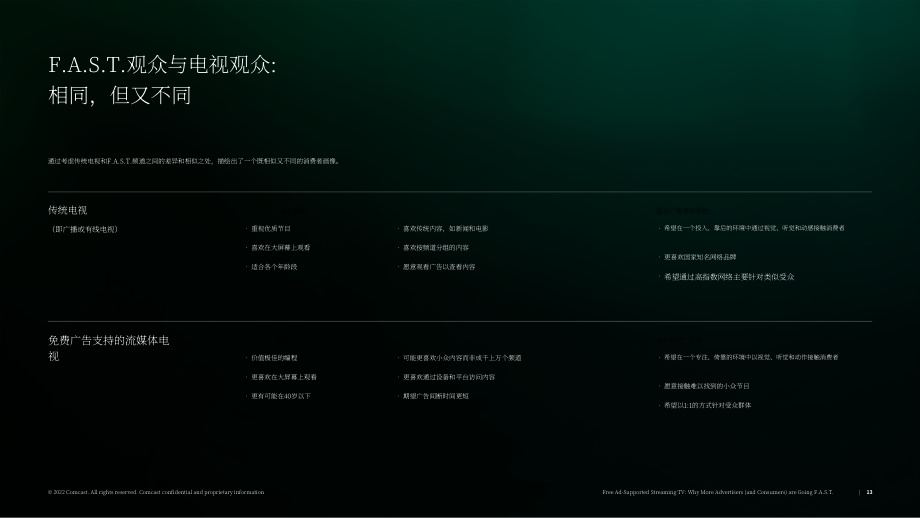Click bullet "适合各个年龄段"
Image resolution: width=920 pixels, height=518 pixels.
pyautogui.click(x=274, y=267)
